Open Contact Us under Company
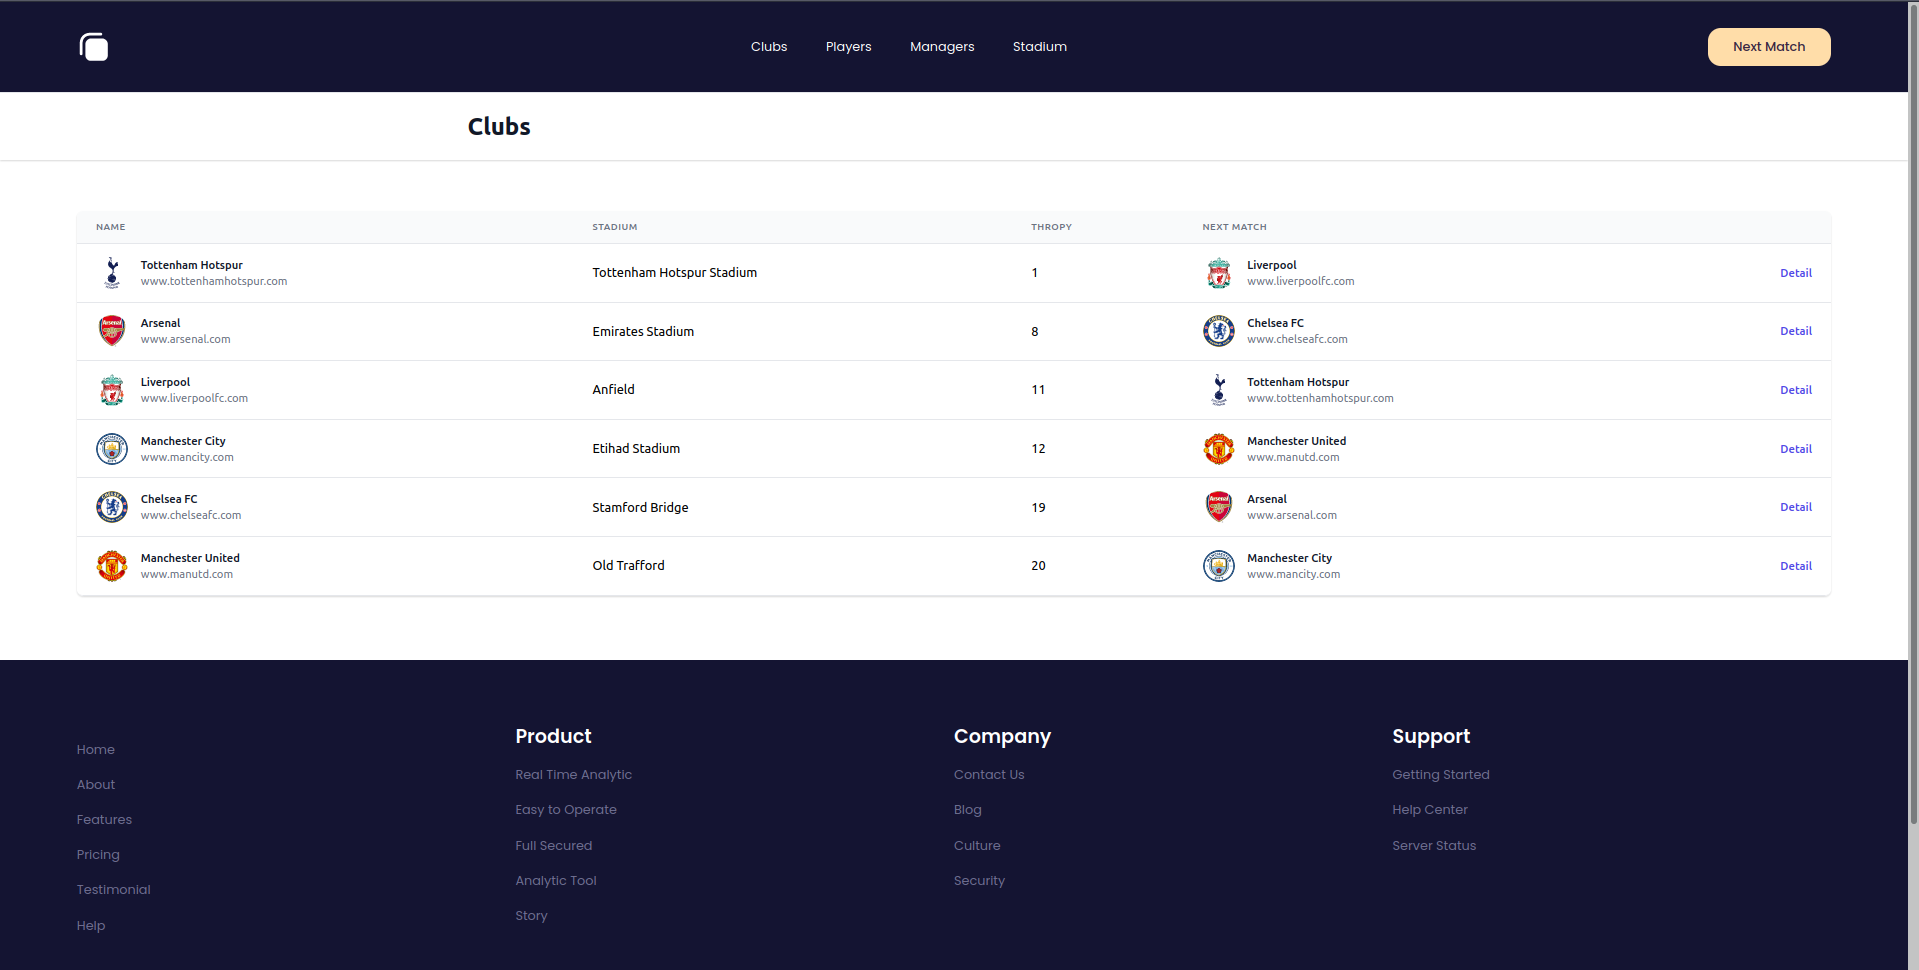The height and width of the screenshot is (970, 1919). (988, 774)
